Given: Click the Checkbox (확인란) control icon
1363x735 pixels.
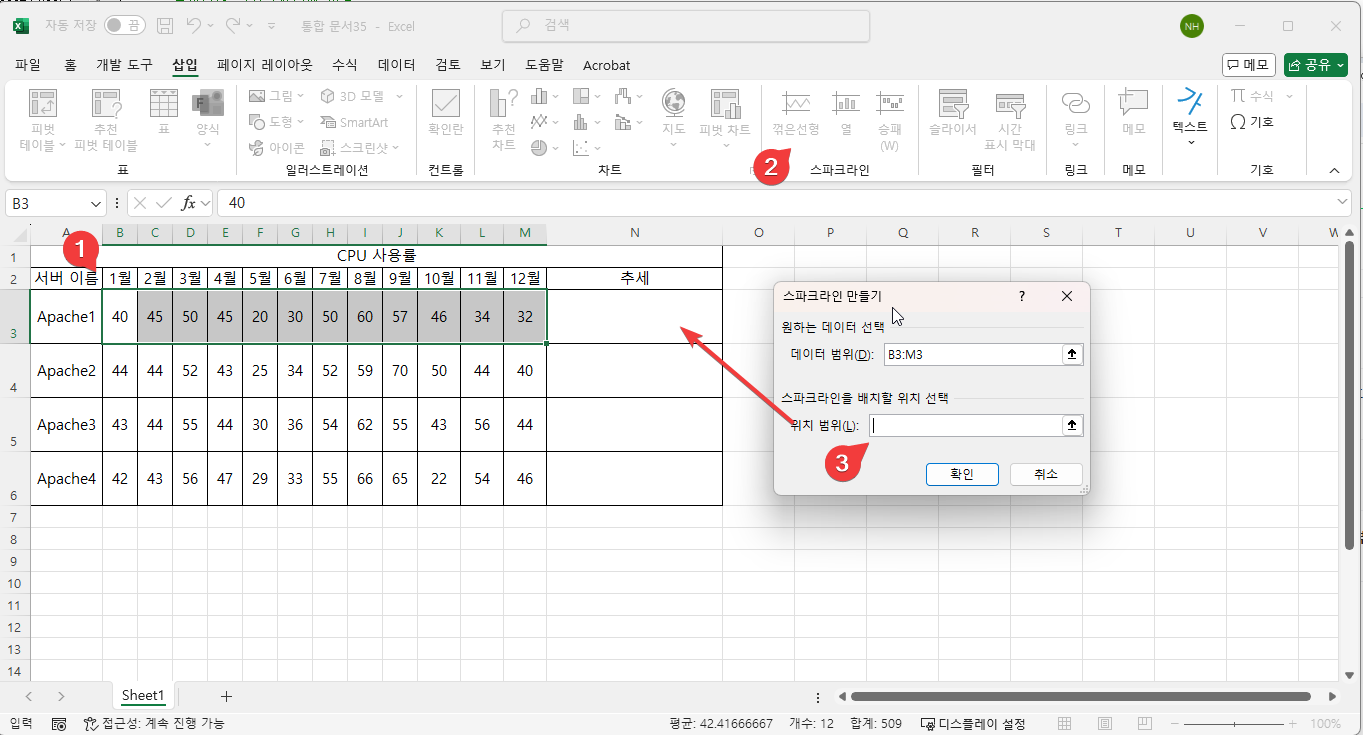Looking at the screenshot, I should tap(445, 104).
